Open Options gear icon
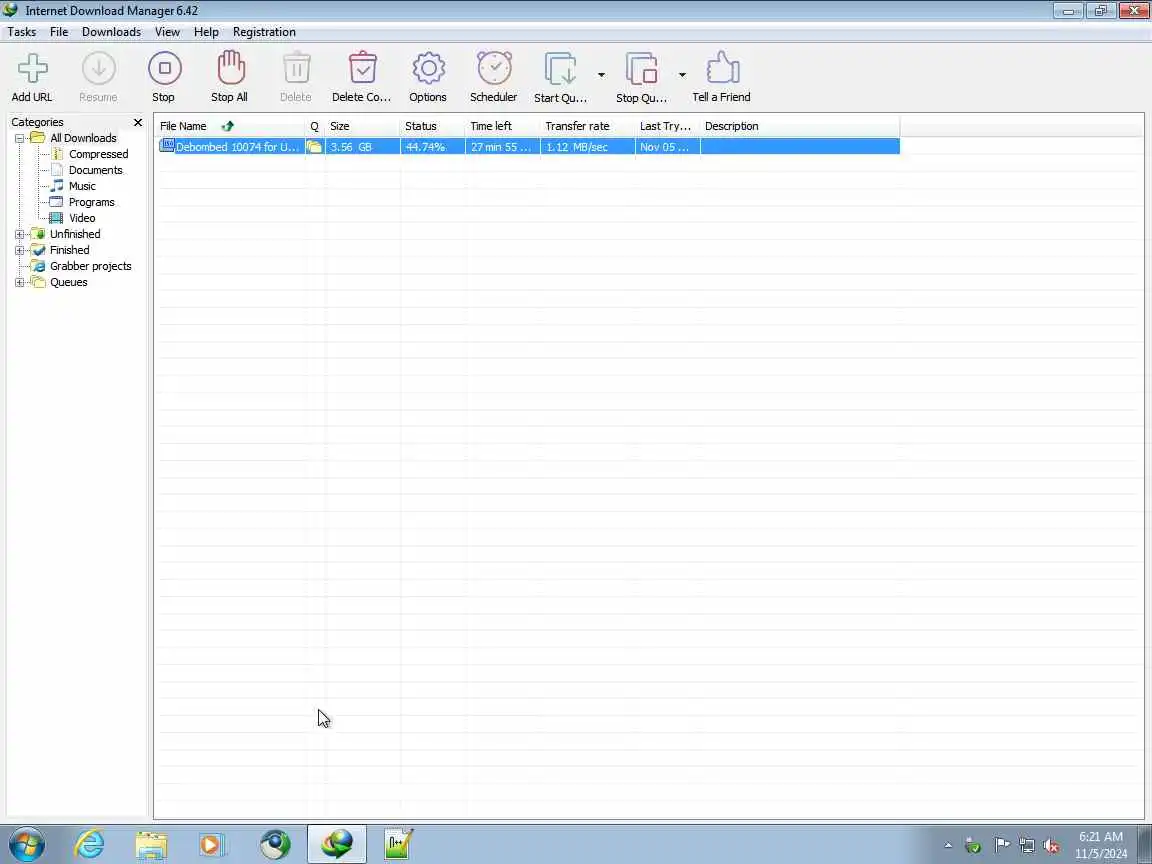 pos(428,68)
